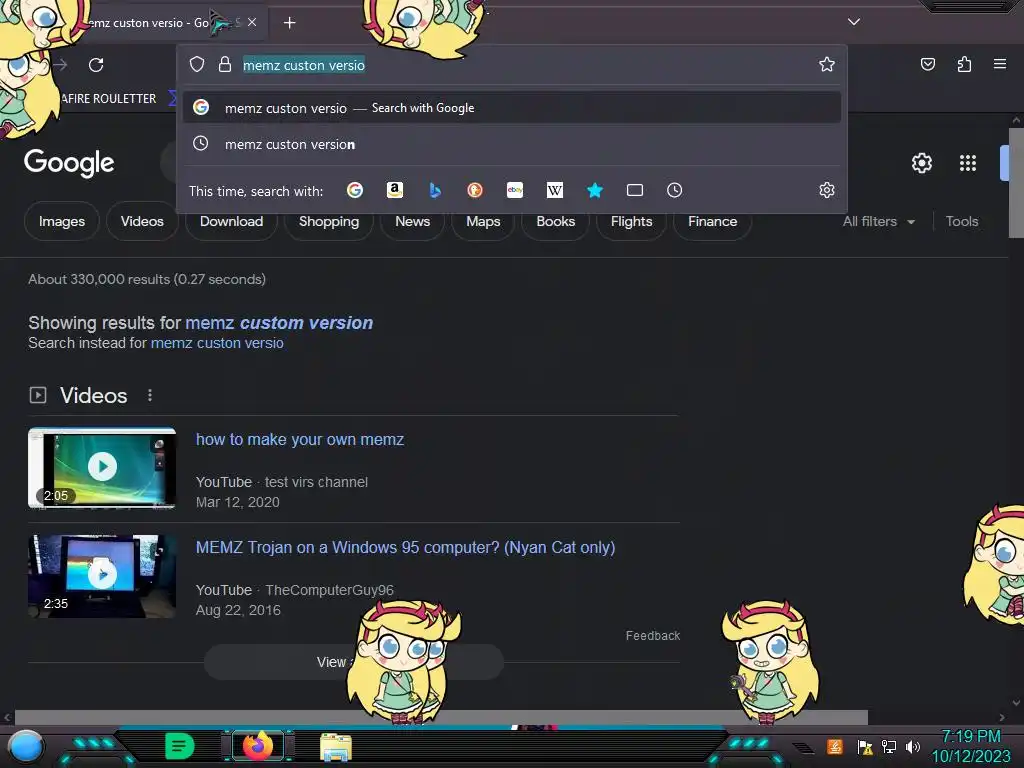Play the 2:05 video thumbnail

(x=102, y=467)
